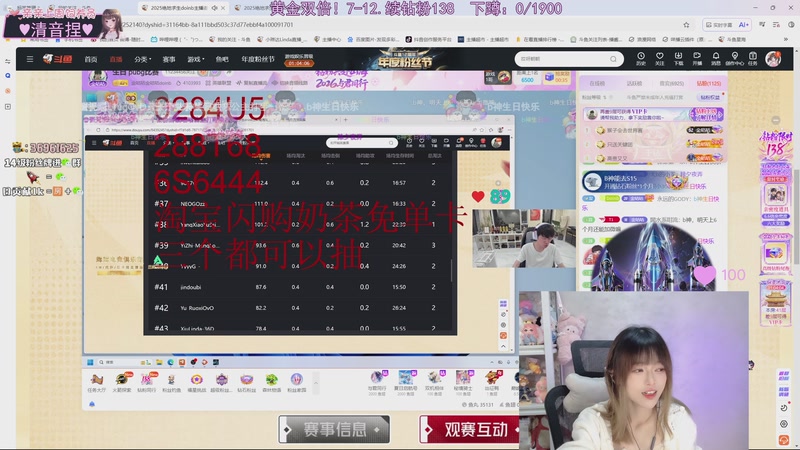
Task: Open browser AI+ toolbar button
Action: coord(743,24)
